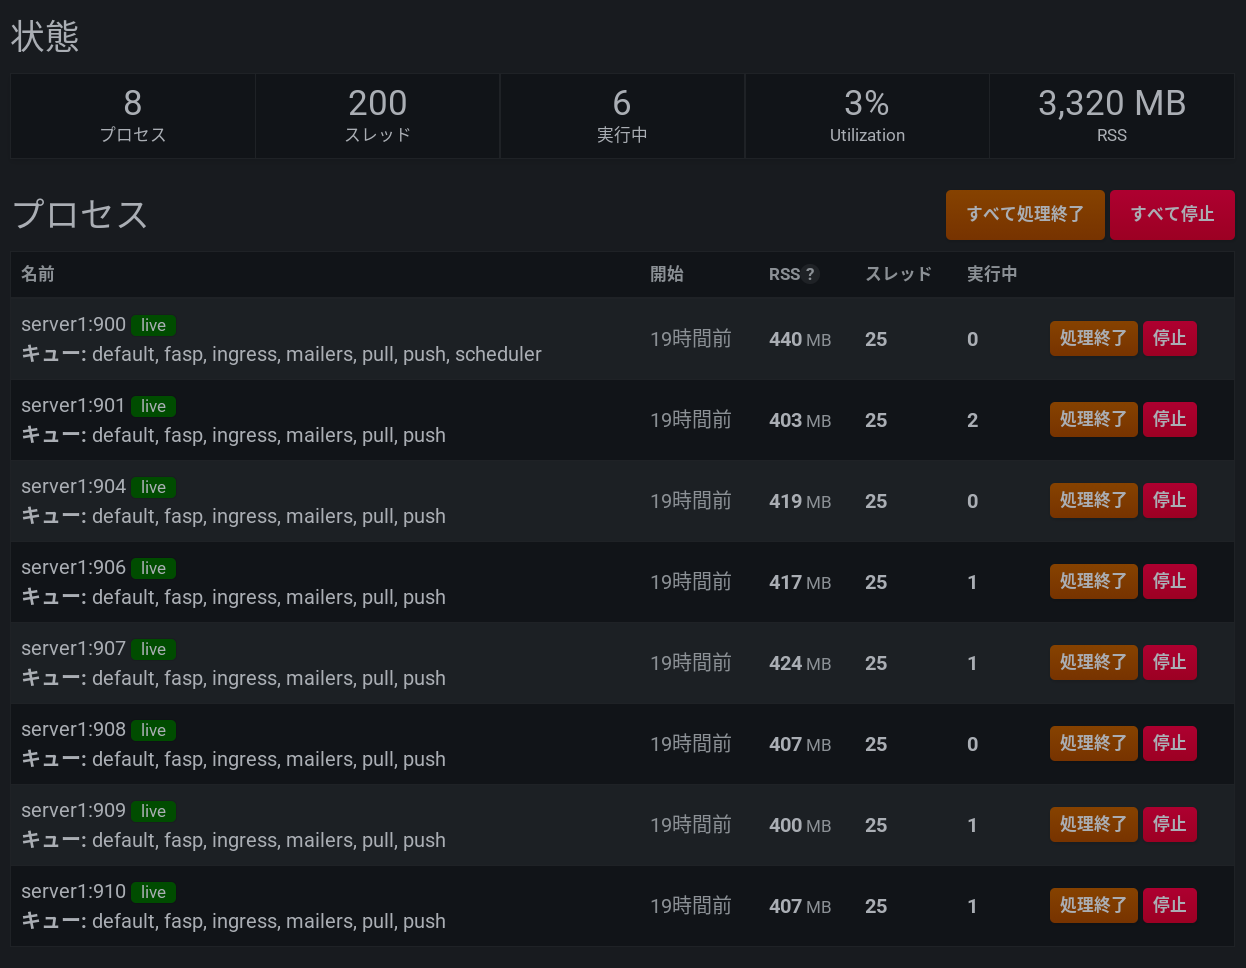Click the 名前 column header
The width and height of the screenshot is (1246, 968).
pos(38,274)
